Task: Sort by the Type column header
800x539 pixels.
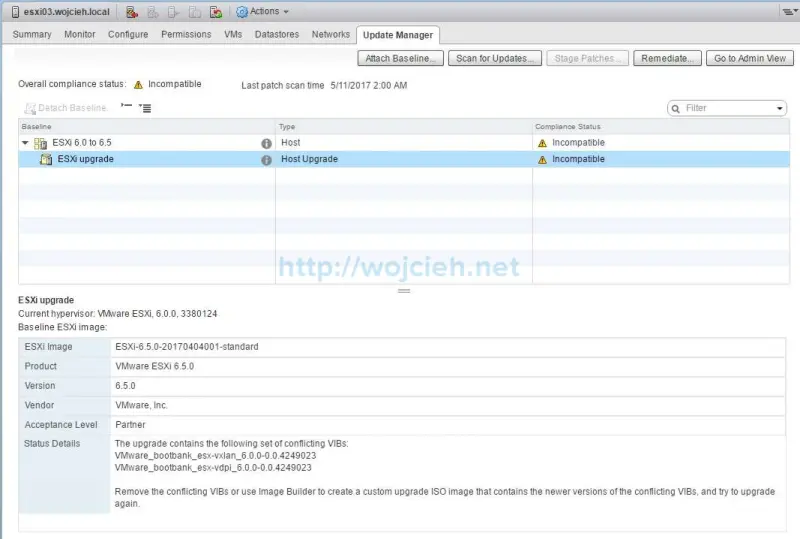Action: (404, 127)
